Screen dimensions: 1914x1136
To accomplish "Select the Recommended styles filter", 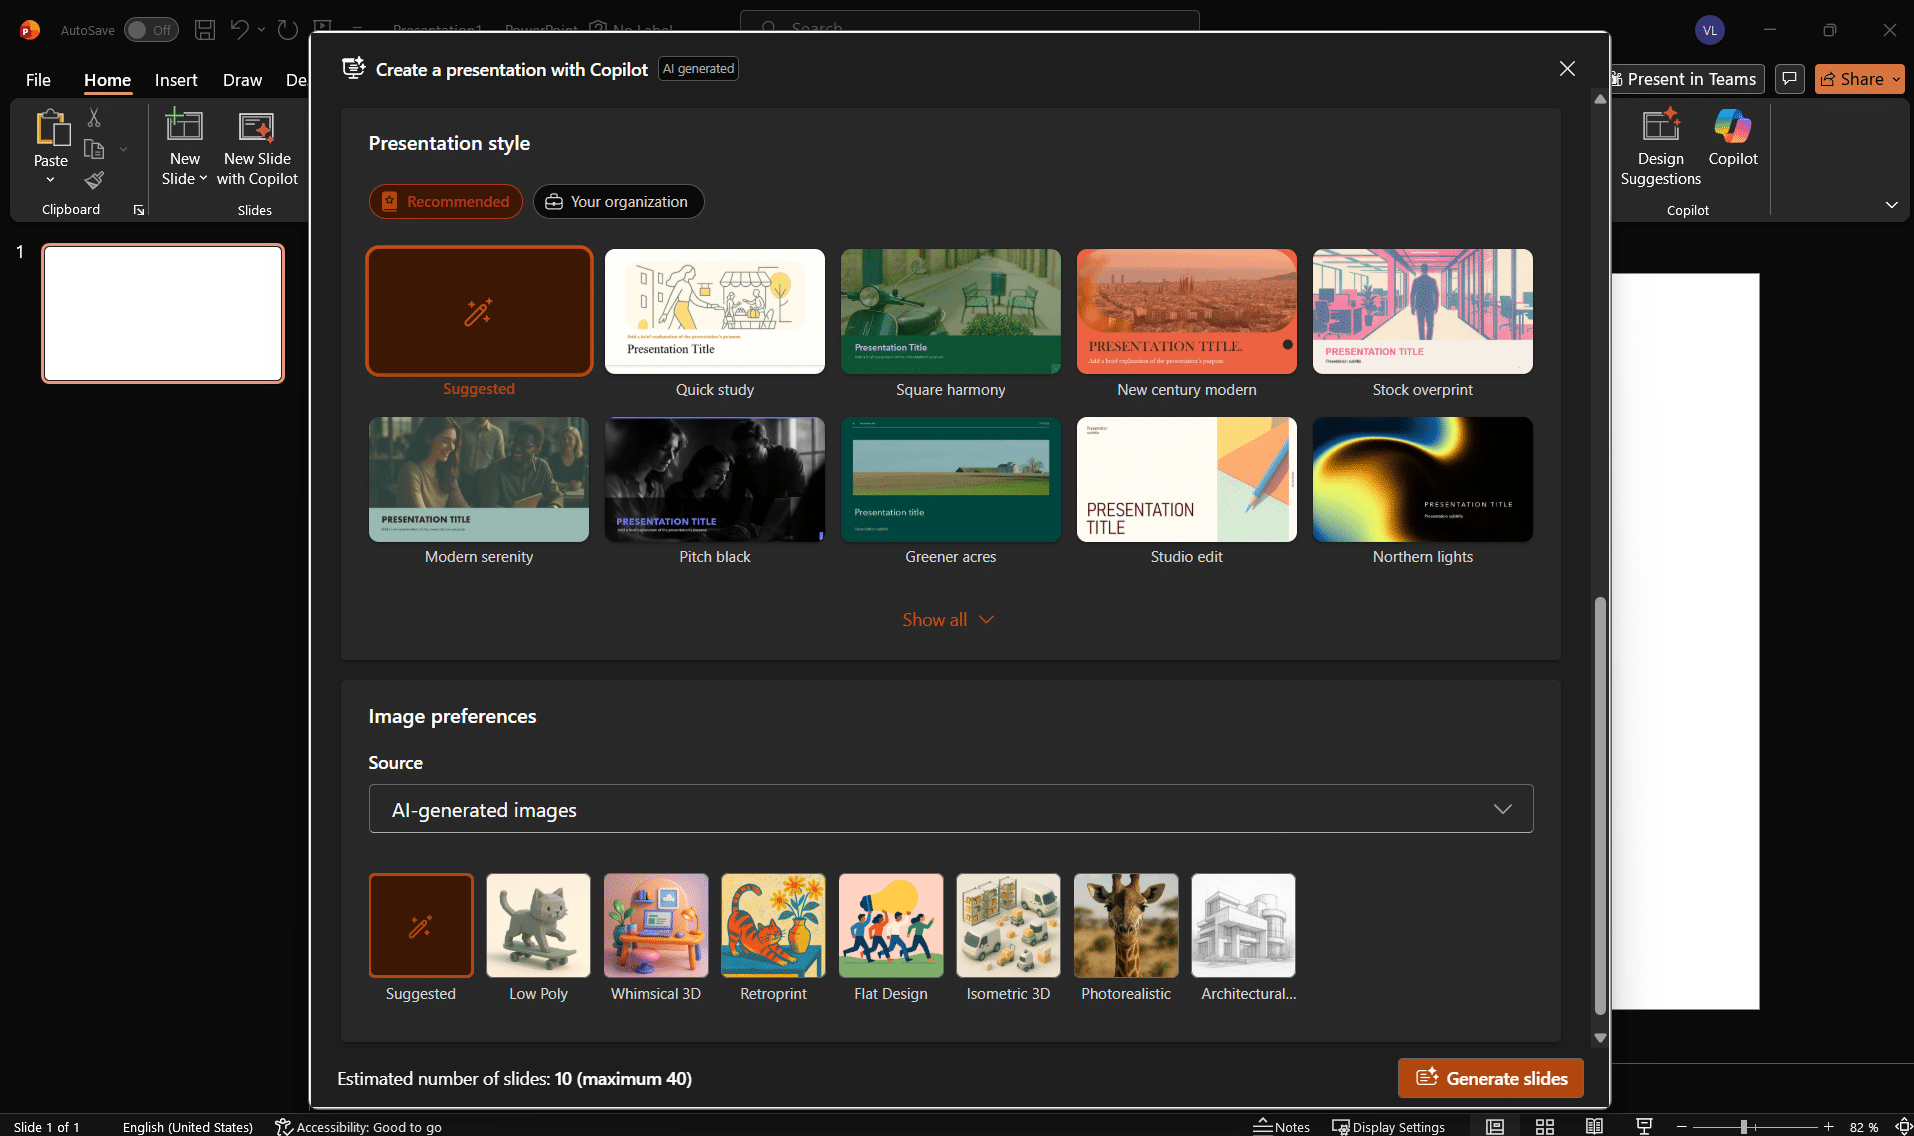I will (x=446, y=202).
